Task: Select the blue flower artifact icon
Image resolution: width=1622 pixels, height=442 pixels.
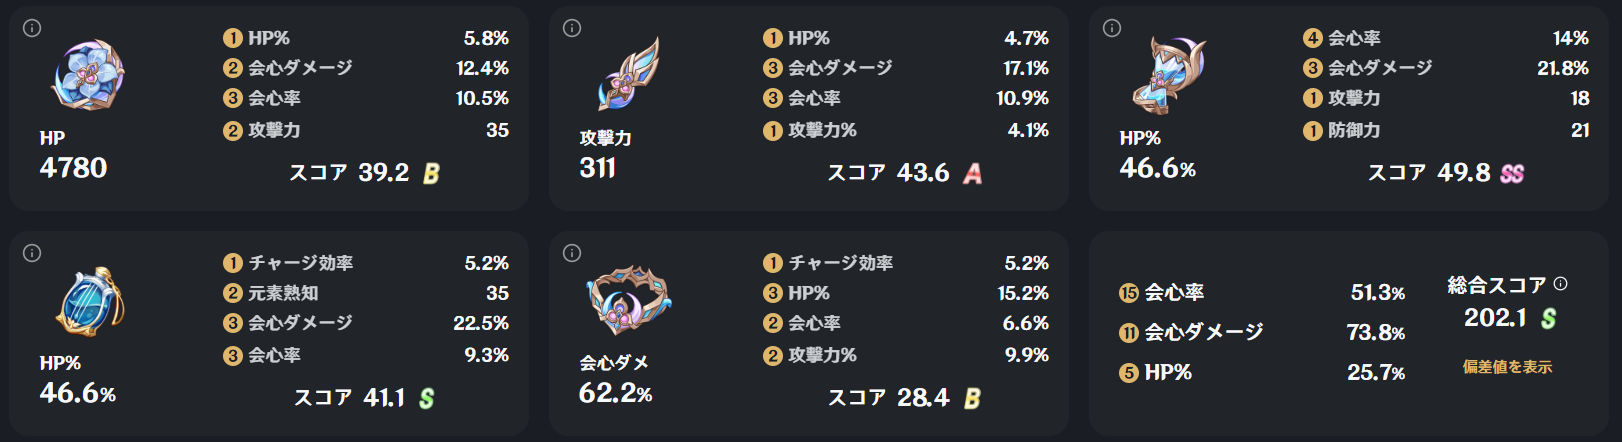Action: pos(88,76)
